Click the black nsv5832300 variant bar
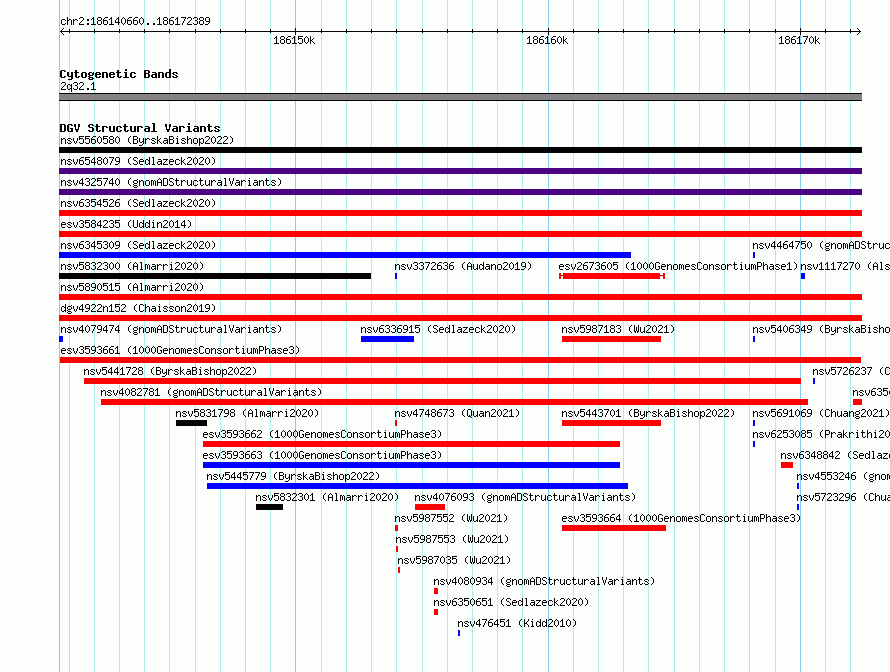 point(215,276)
